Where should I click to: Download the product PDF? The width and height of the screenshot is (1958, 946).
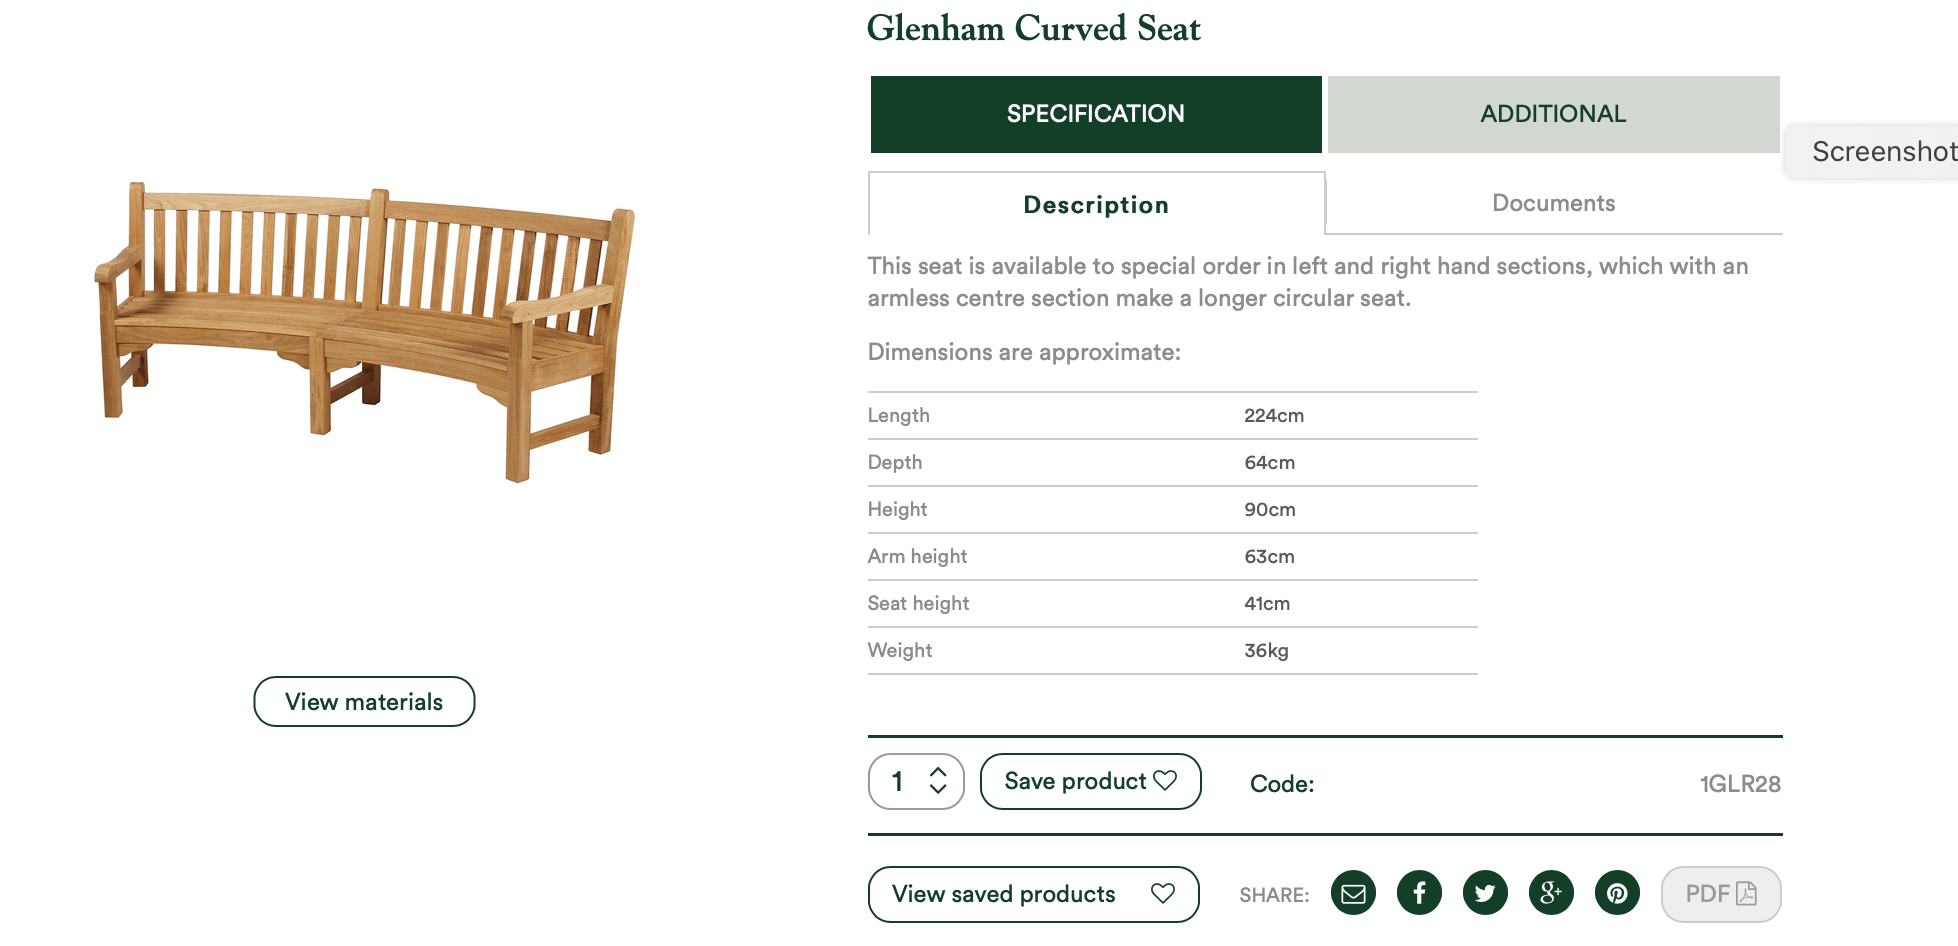(1721, 894)
